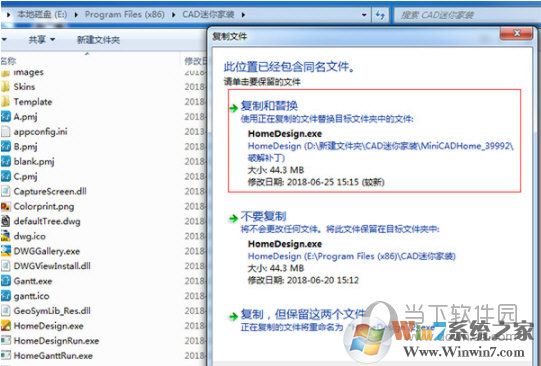Click the 搜索 CAD迷你家装 search box
This screenshot has height=366, width=541.
click(x=467, y=15)
